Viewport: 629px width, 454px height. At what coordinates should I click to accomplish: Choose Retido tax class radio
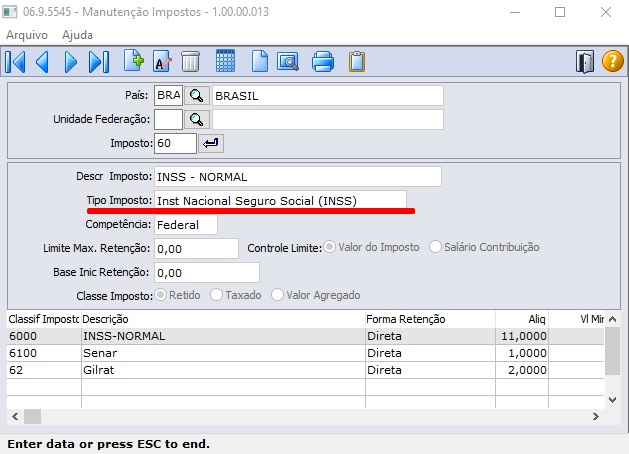160,295
